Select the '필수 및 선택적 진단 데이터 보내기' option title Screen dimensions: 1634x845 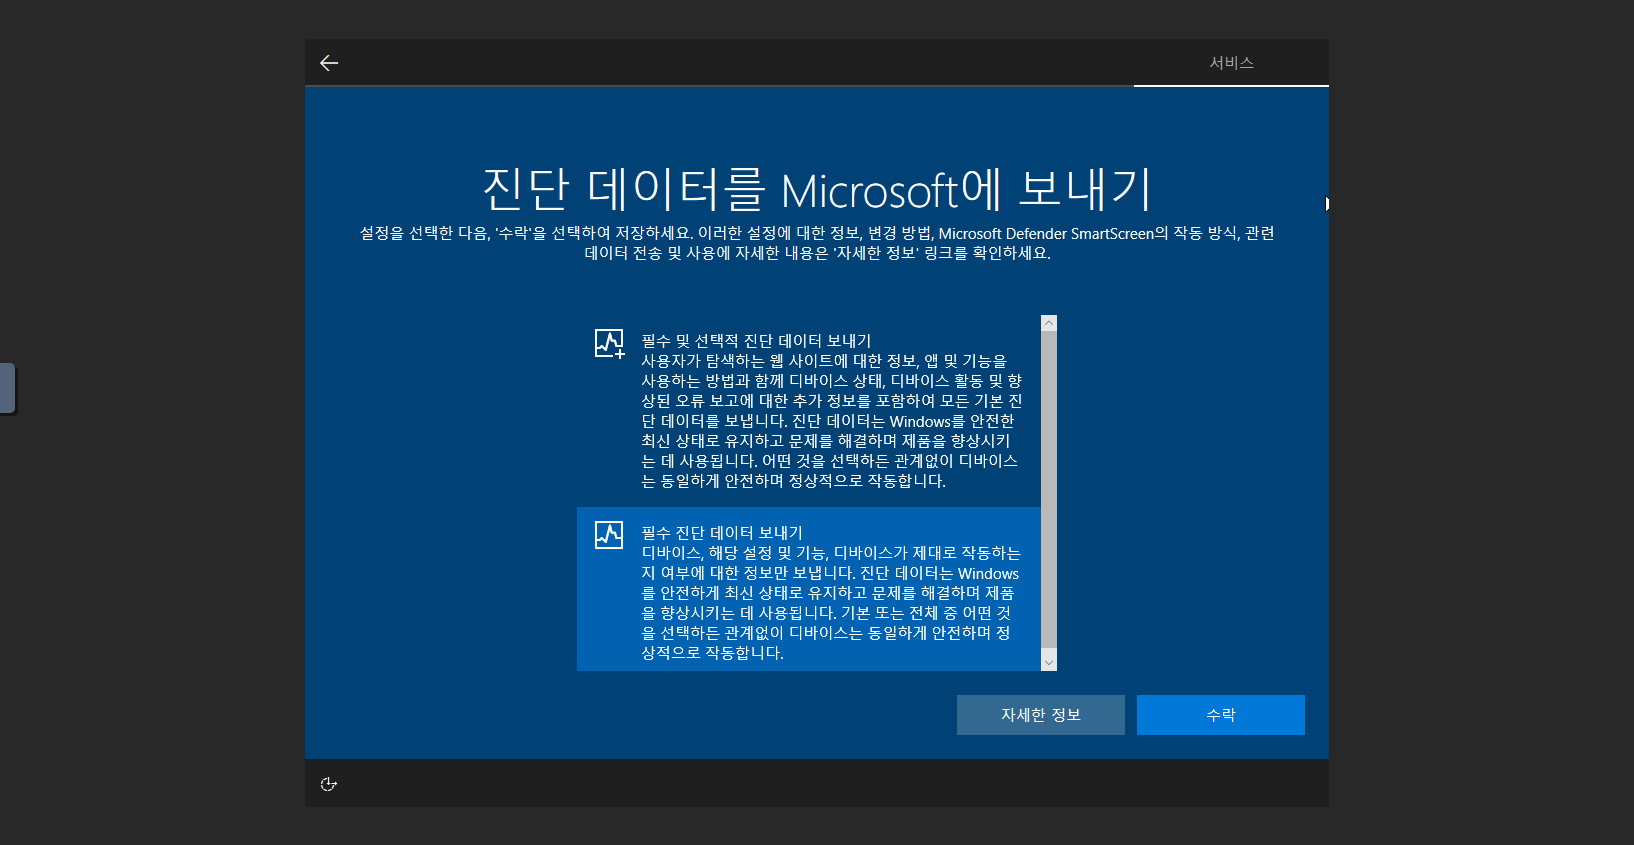(x=756, y=341)
